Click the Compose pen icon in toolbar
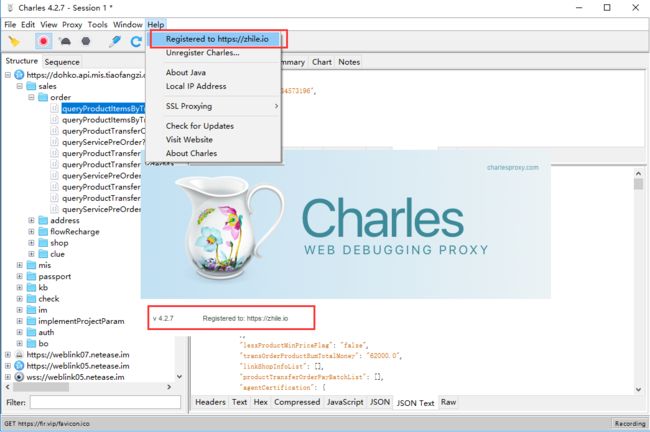 114,41
